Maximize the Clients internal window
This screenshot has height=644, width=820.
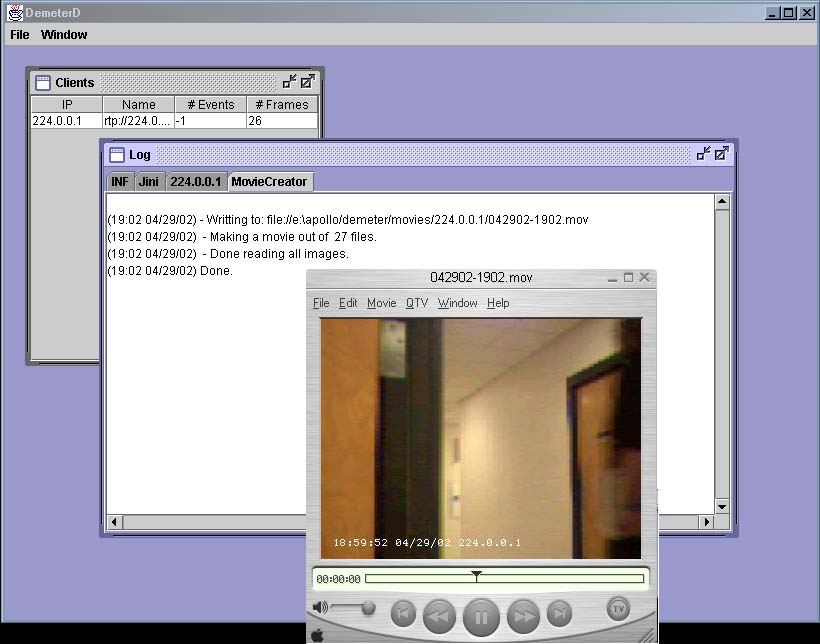[308, 82]
